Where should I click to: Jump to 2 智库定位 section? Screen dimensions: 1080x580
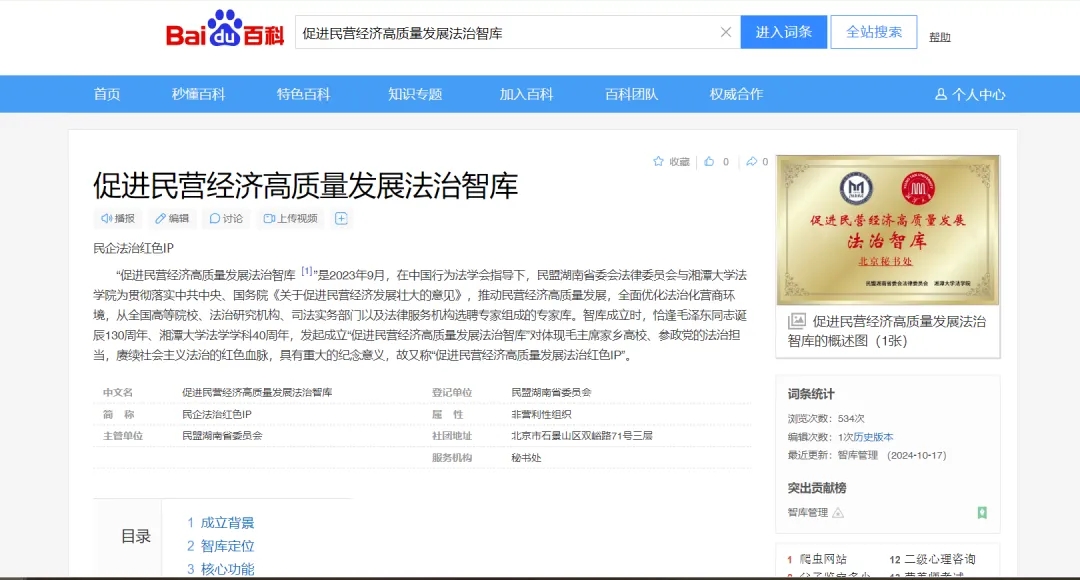click(220, 546)
